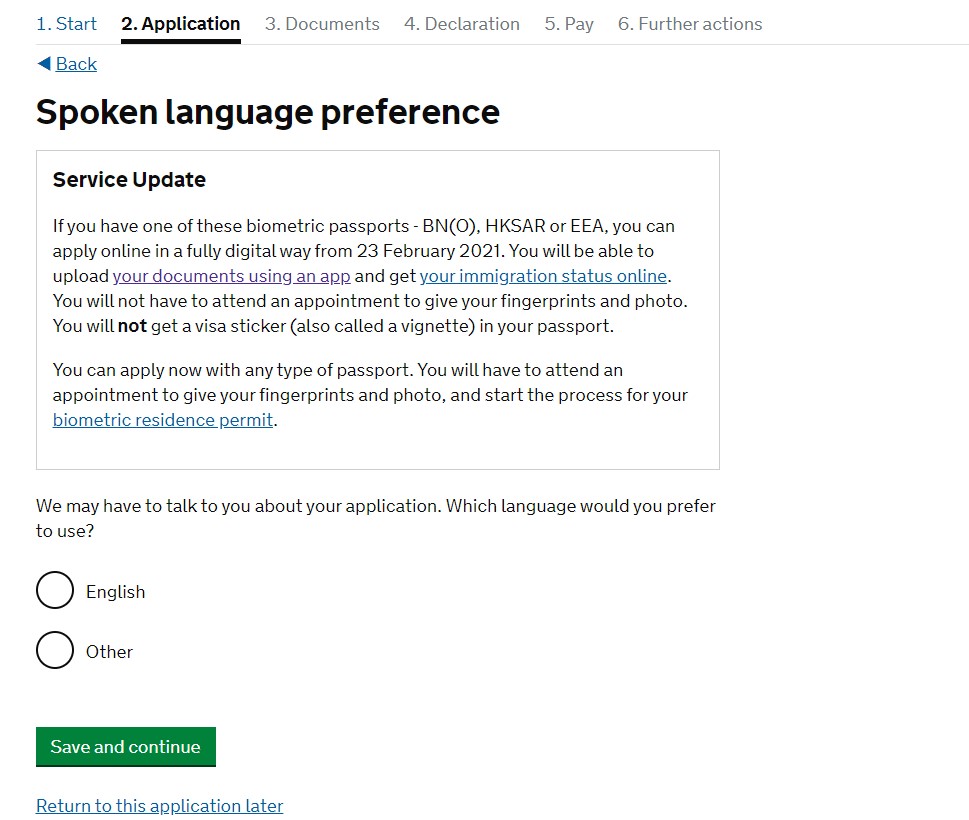
Task: Open 'your documents using an app' link
Action: 231,276
